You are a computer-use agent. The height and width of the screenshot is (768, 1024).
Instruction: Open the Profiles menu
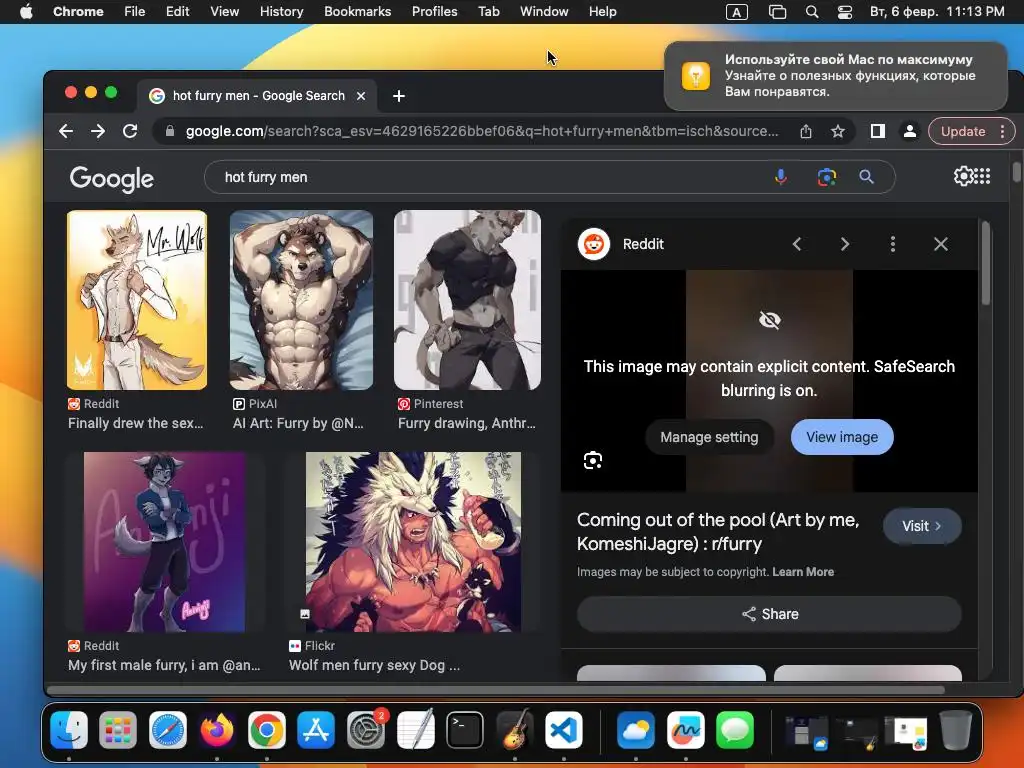pos(434,12)
